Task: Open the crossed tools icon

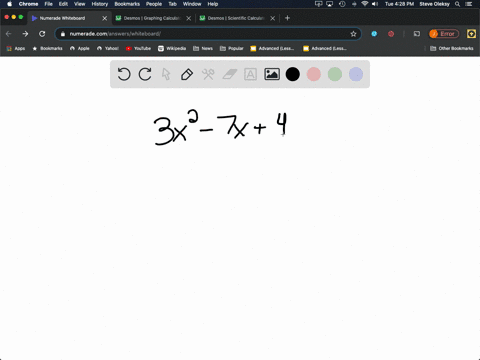Action: [208, 74]
